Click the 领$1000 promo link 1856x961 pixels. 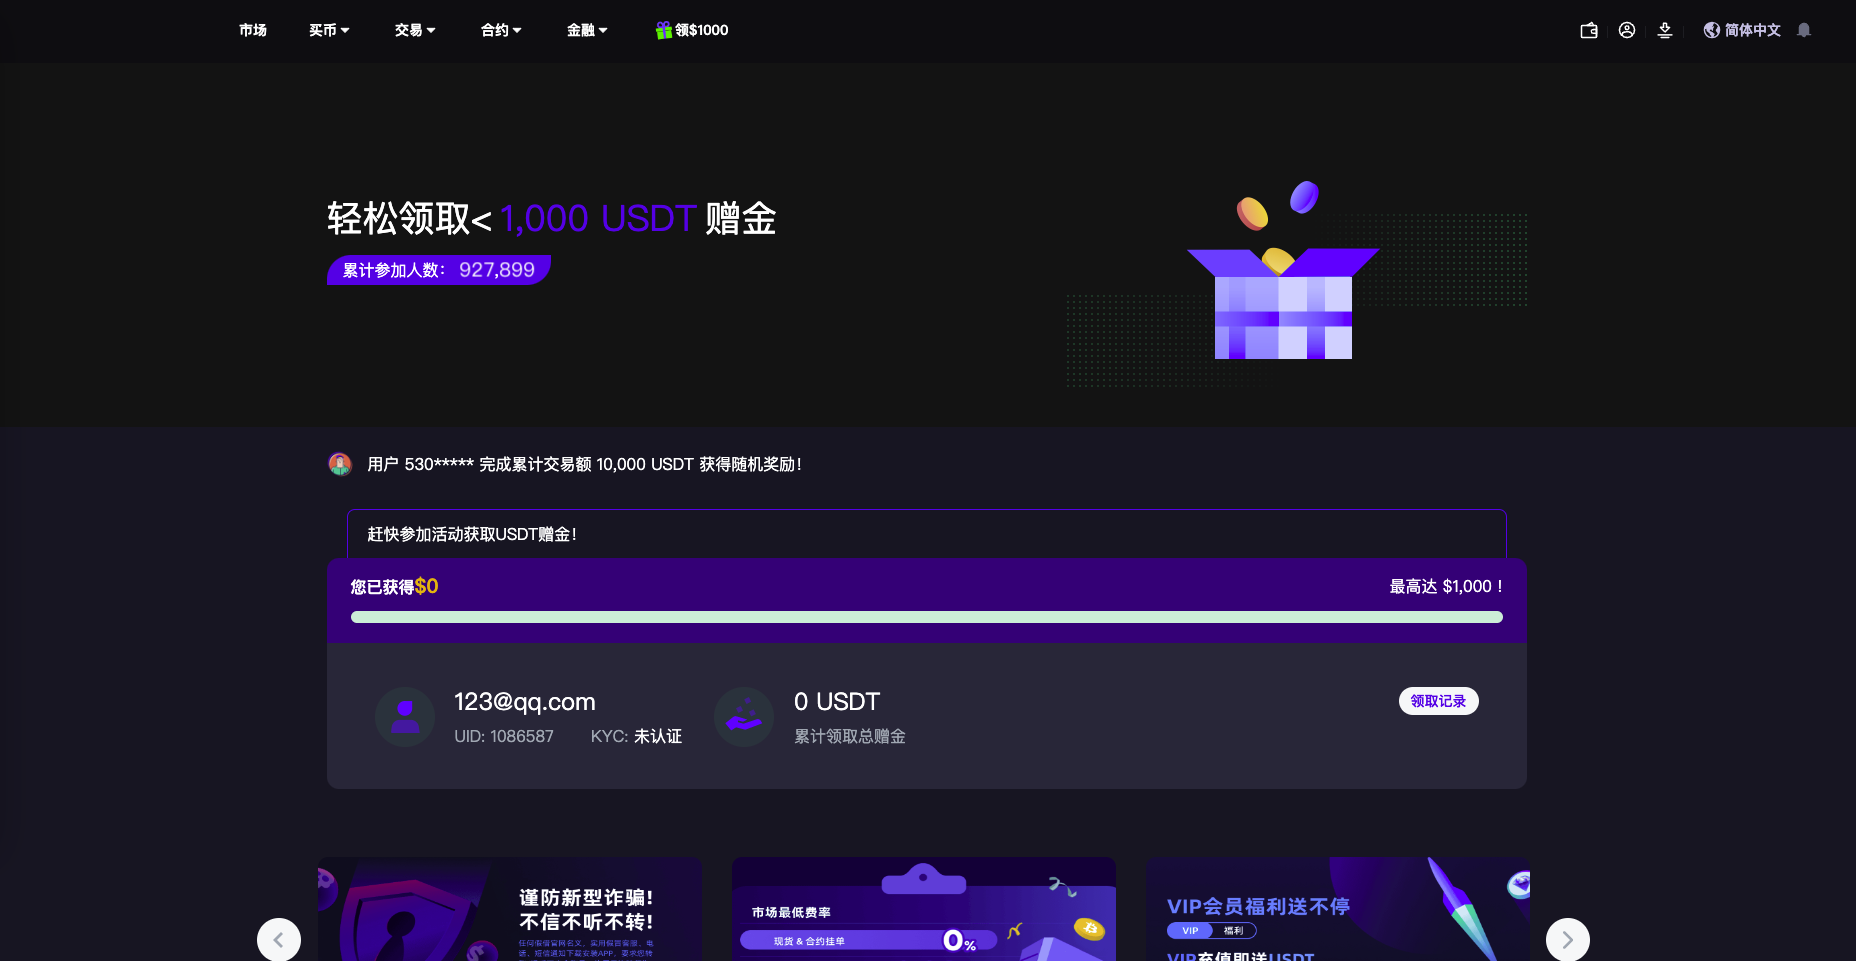[701, 31]
